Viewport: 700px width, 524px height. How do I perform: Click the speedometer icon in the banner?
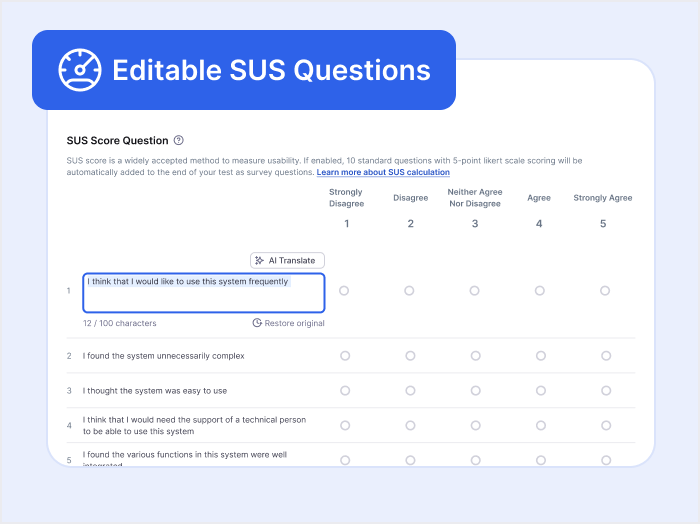(80, 70)
